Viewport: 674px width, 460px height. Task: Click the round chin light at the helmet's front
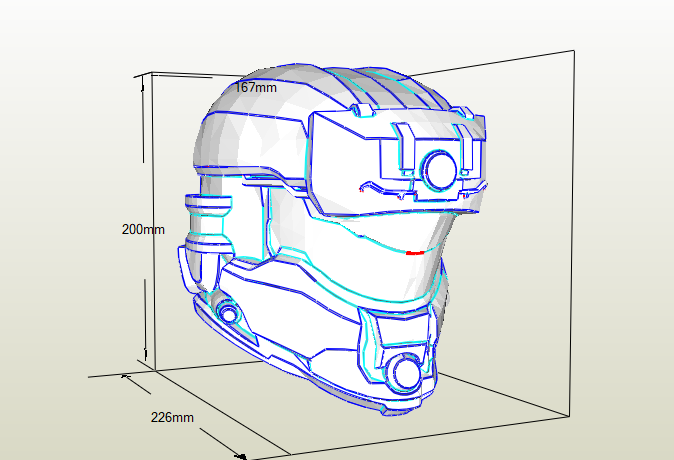coord(406,373)
